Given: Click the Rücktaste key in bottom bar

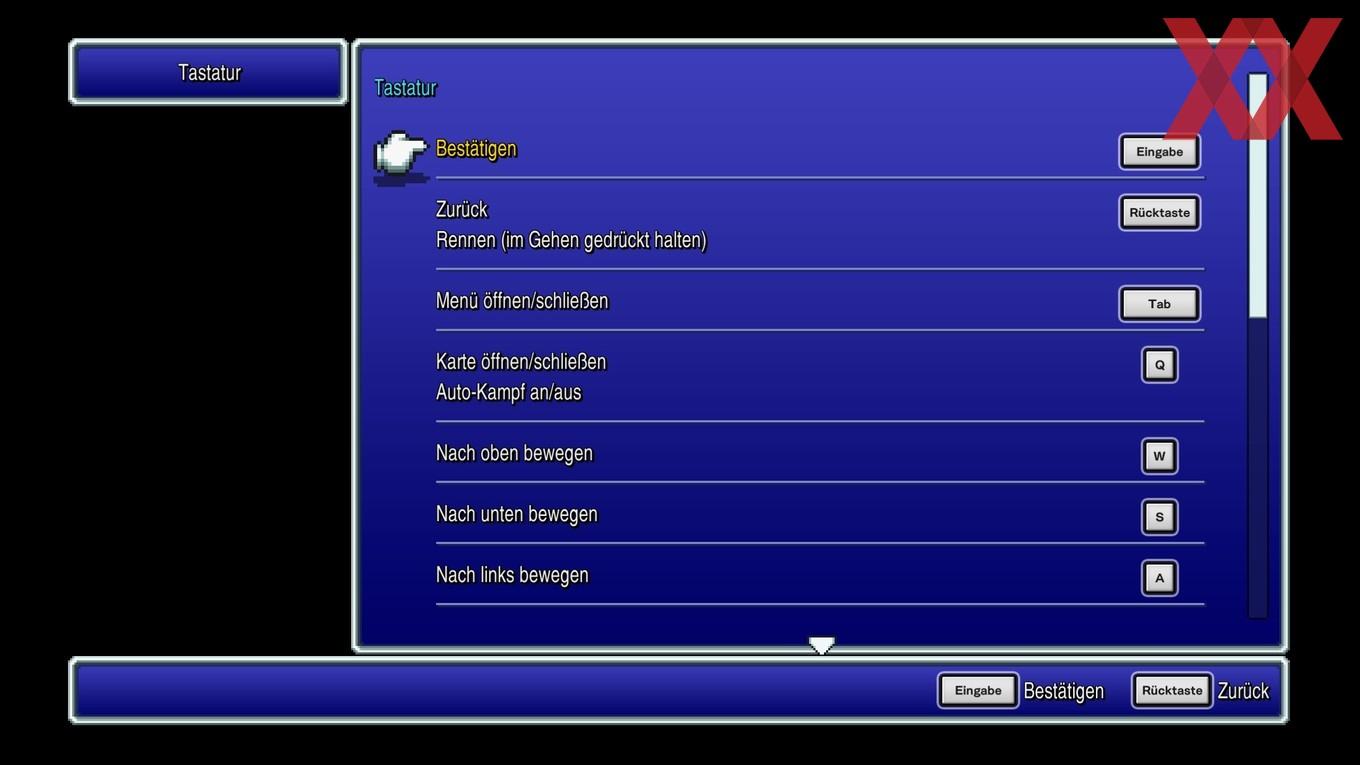Looking at the screenshot, I should [1172, 690].
